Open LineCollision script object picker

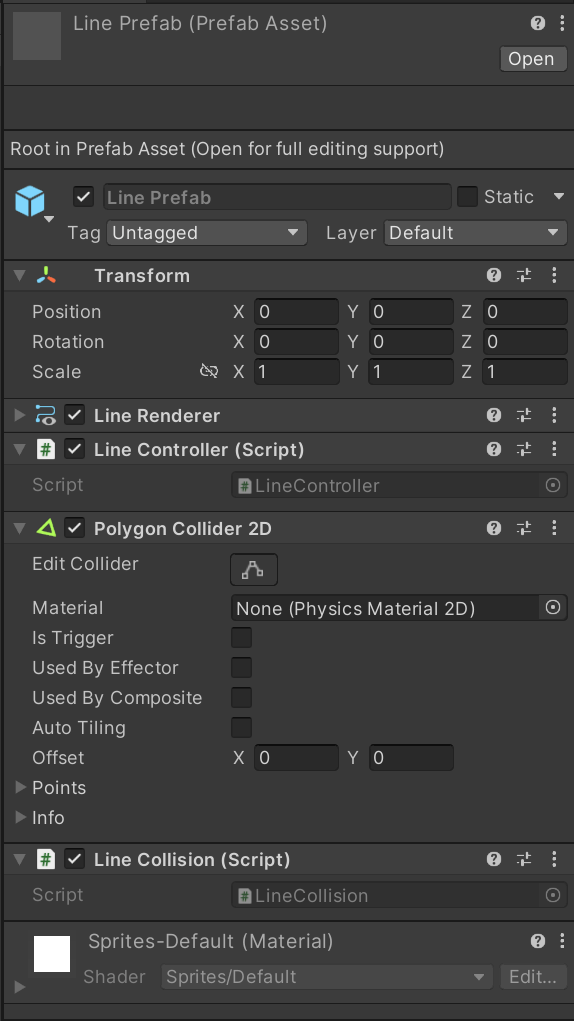point(553,895)
